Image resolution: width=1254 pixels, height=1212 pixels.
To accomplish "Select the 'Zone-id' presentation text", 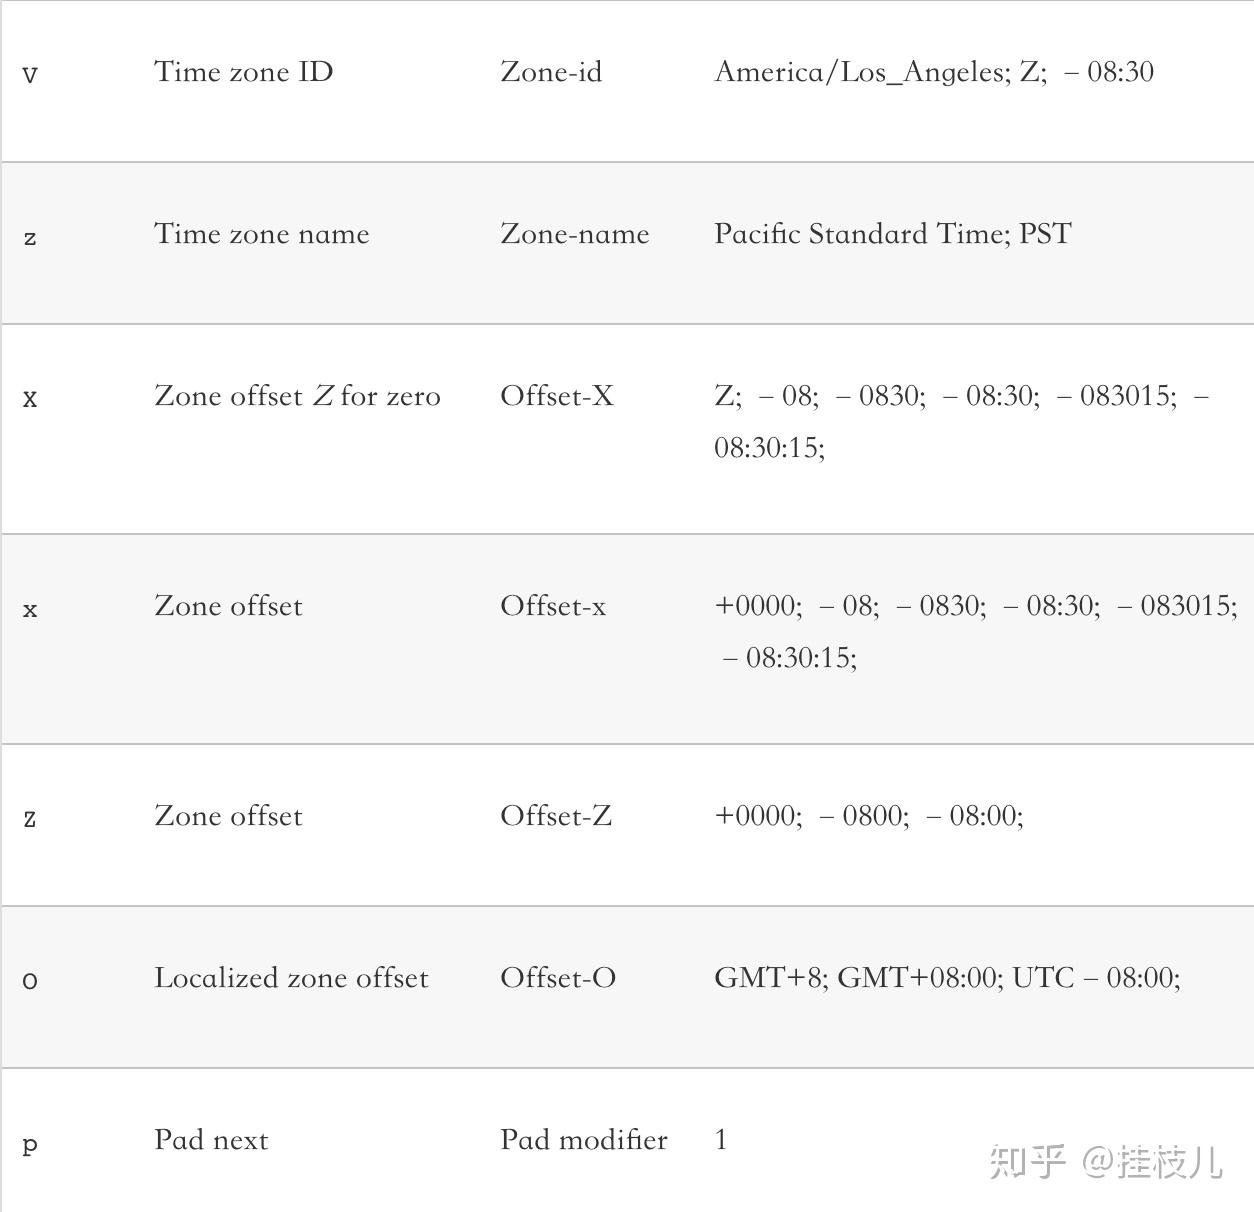I will click(x=551, y=72).
